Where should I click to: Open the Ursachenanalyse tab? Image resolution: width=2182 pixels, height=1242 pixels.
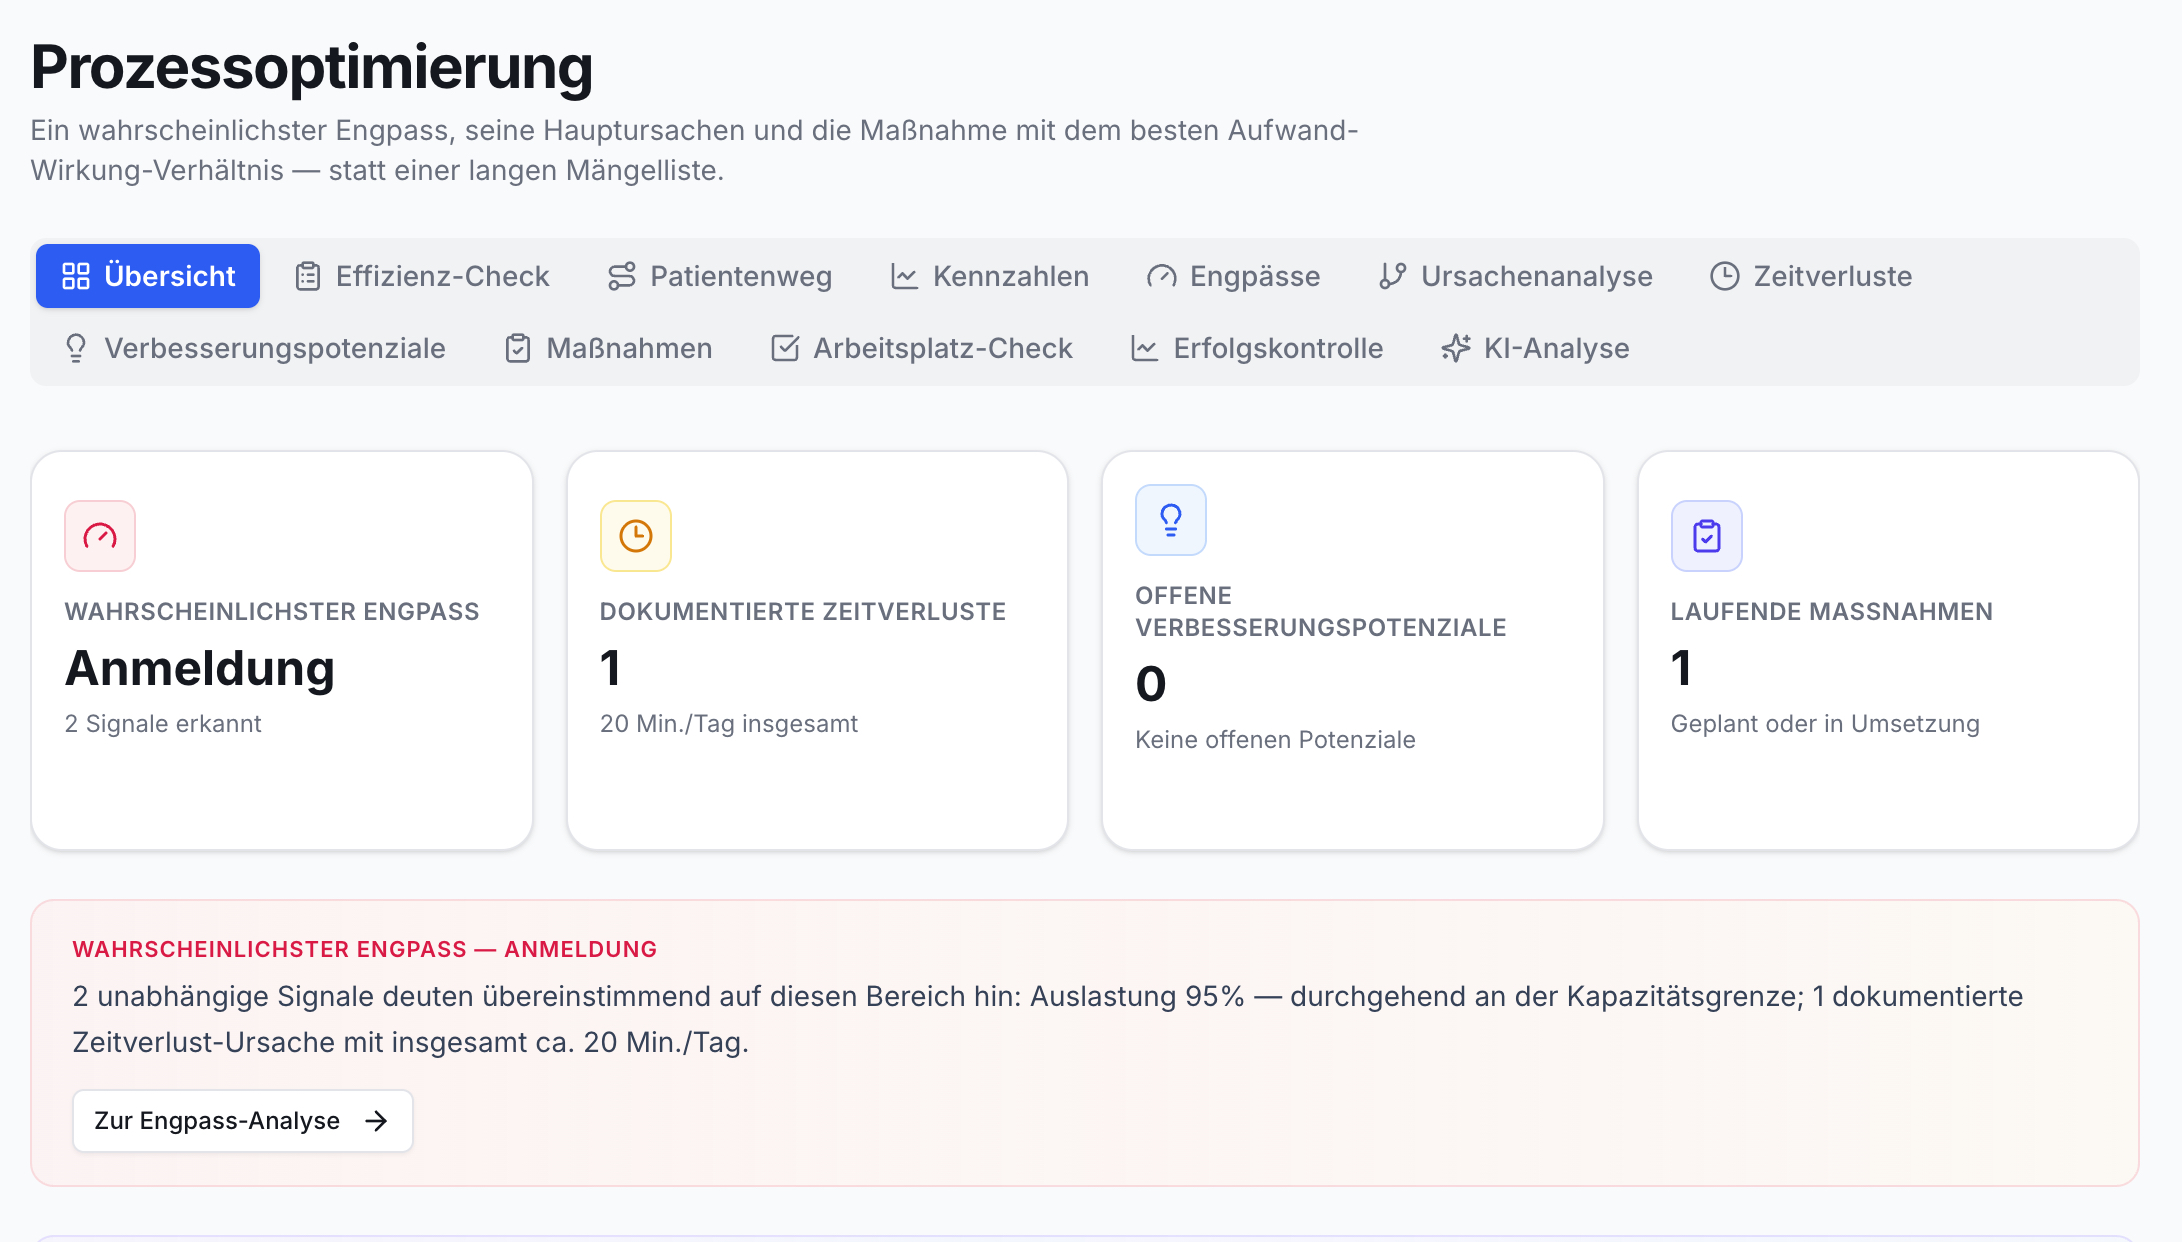click(1516, 276)
